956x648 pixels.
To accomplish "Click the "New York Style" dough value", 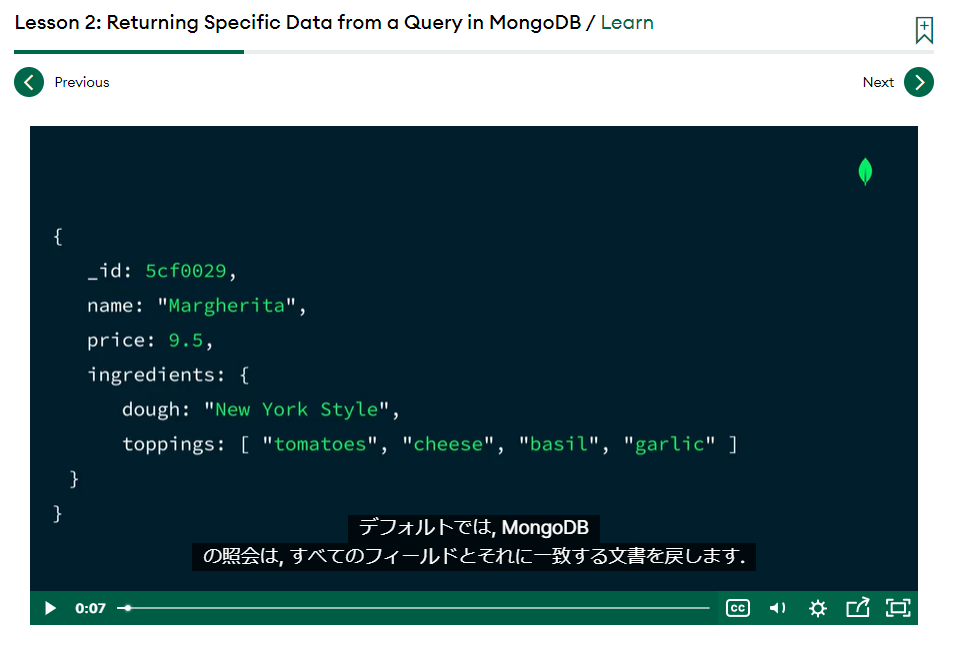I will click(296, 409).
